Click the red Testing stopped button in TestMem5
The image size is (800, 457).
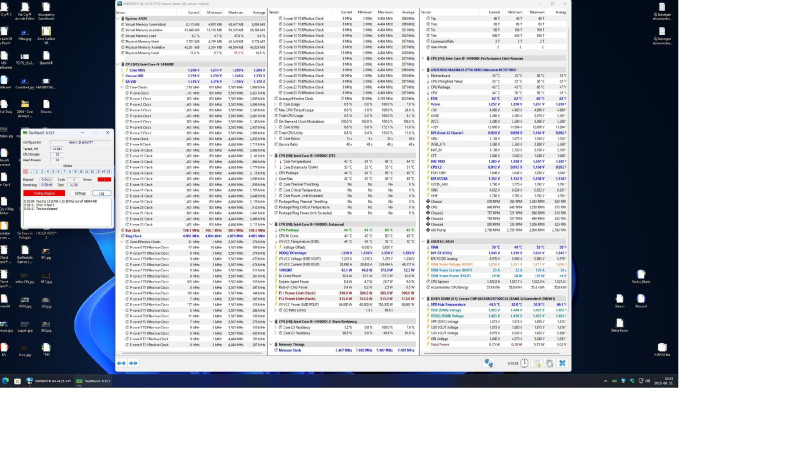pos(44,193)
